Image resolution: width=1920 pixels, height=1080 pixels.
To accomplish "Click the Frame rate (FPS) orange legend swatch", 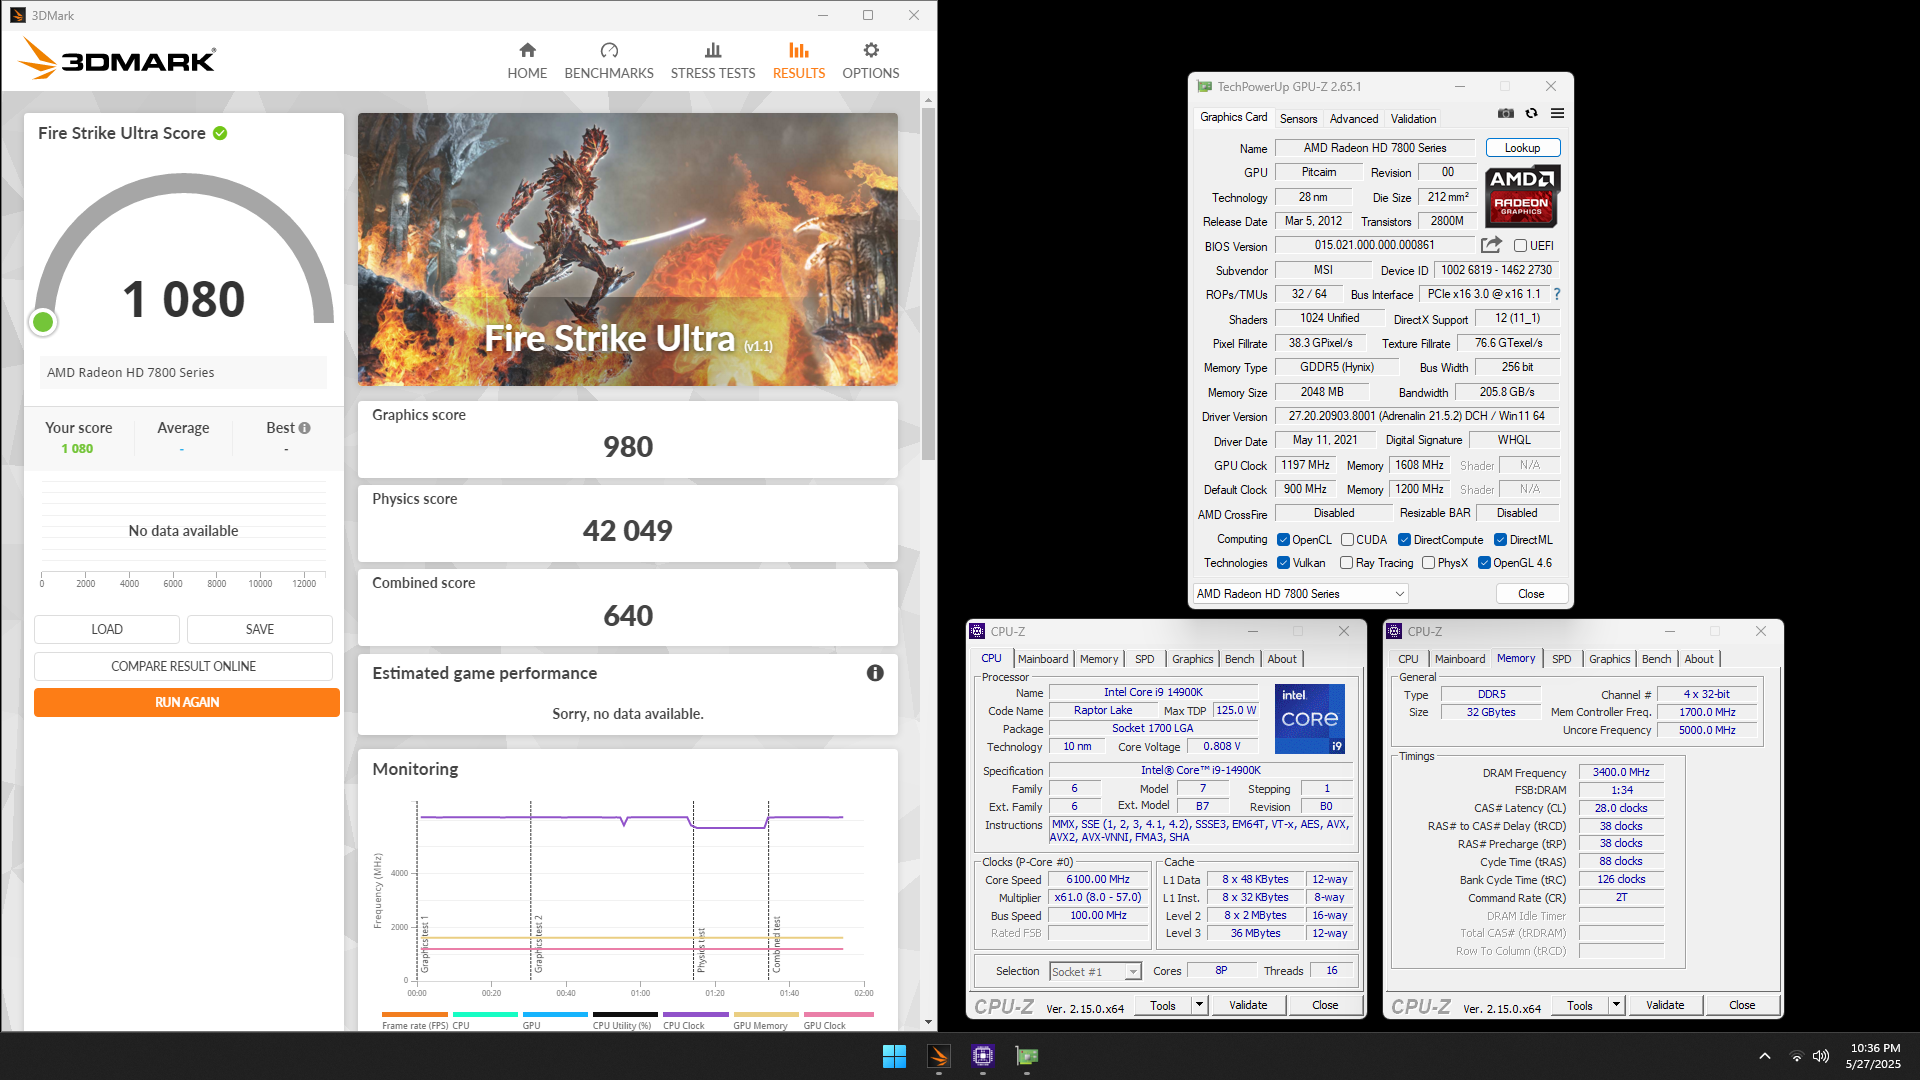I will (415, 1014).
